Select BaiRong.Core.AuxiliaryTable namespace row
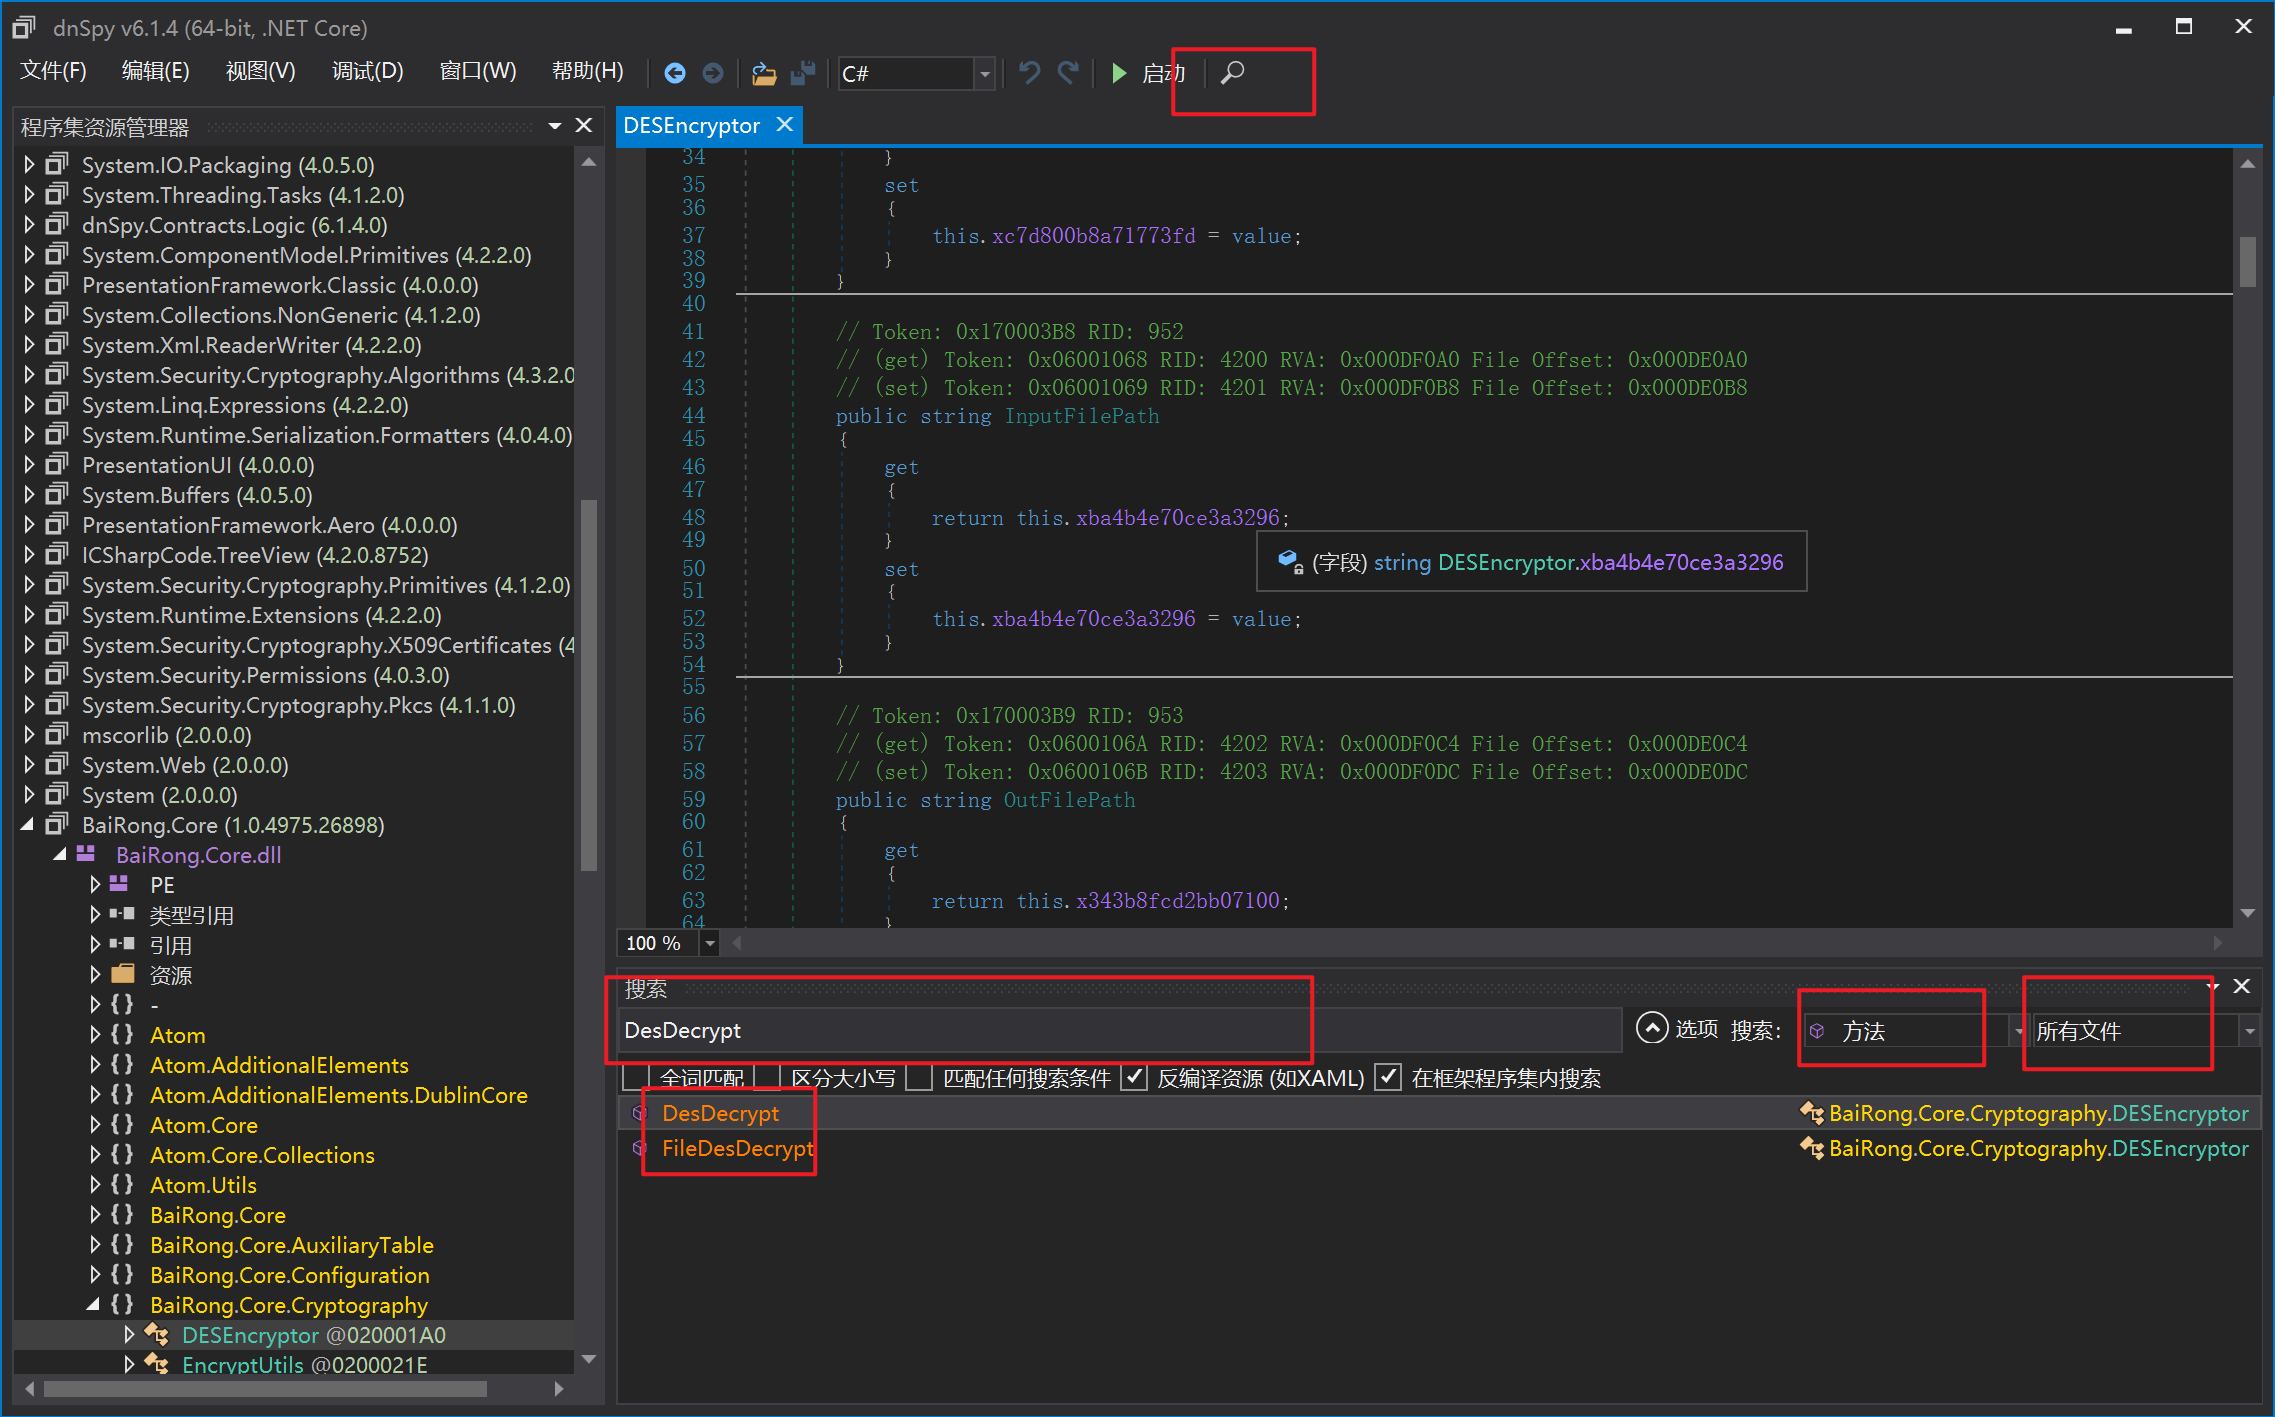 pos(292,1244)
